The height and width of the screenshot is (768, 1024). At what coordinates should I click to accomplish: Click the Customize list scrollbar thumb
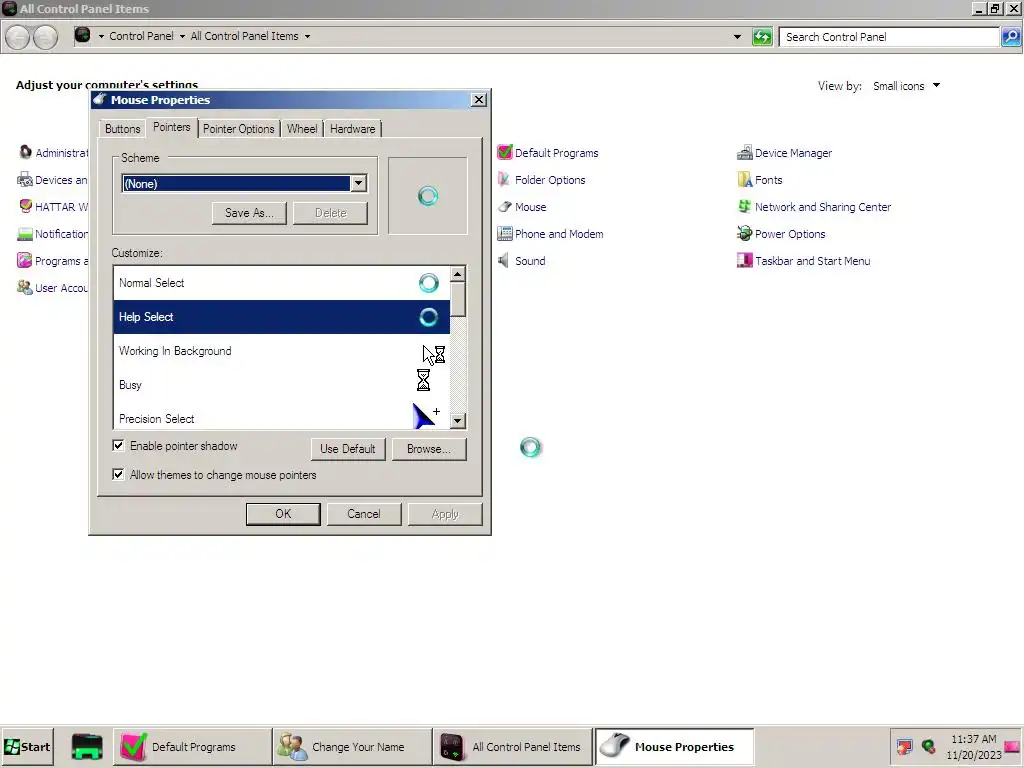(458, 299)
